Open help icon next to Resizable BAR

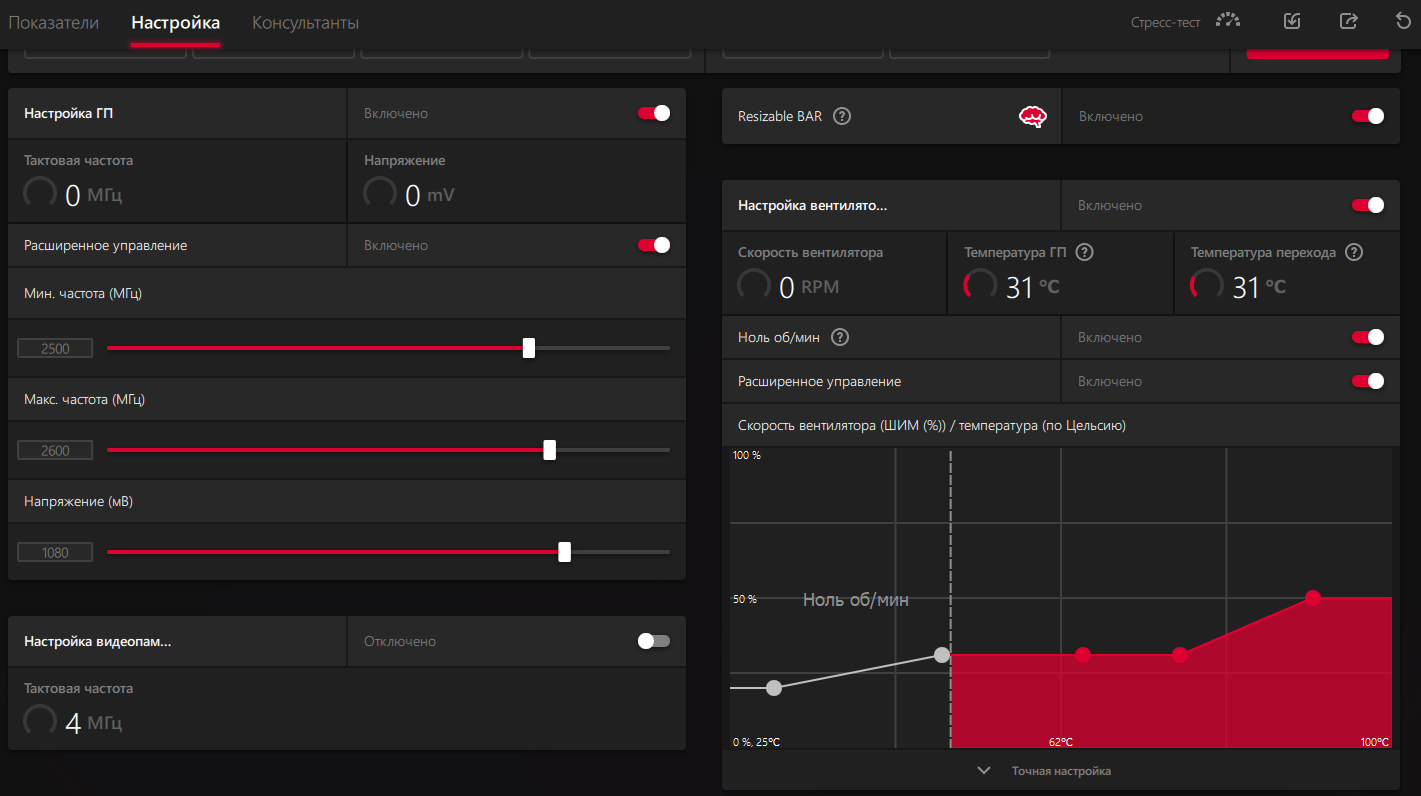[x=842, y=116]
